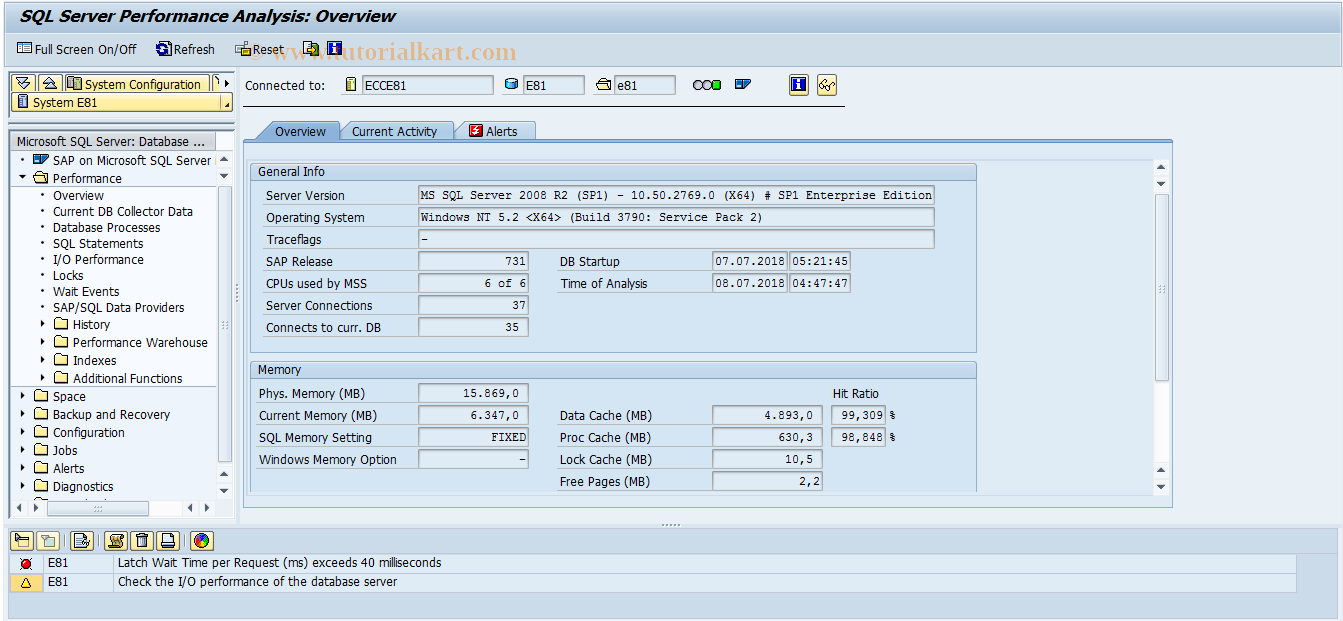Open SAP/SQL Data Providers item
Screen dimensions: 1343x621
pyautogui.click(x=119, y=307)
